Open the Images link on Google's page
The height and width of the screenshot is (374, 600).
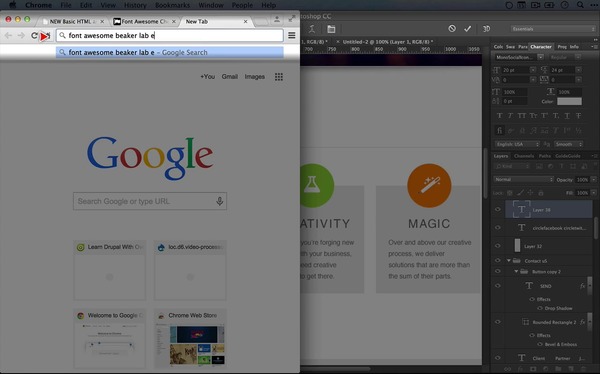(255, 77)
